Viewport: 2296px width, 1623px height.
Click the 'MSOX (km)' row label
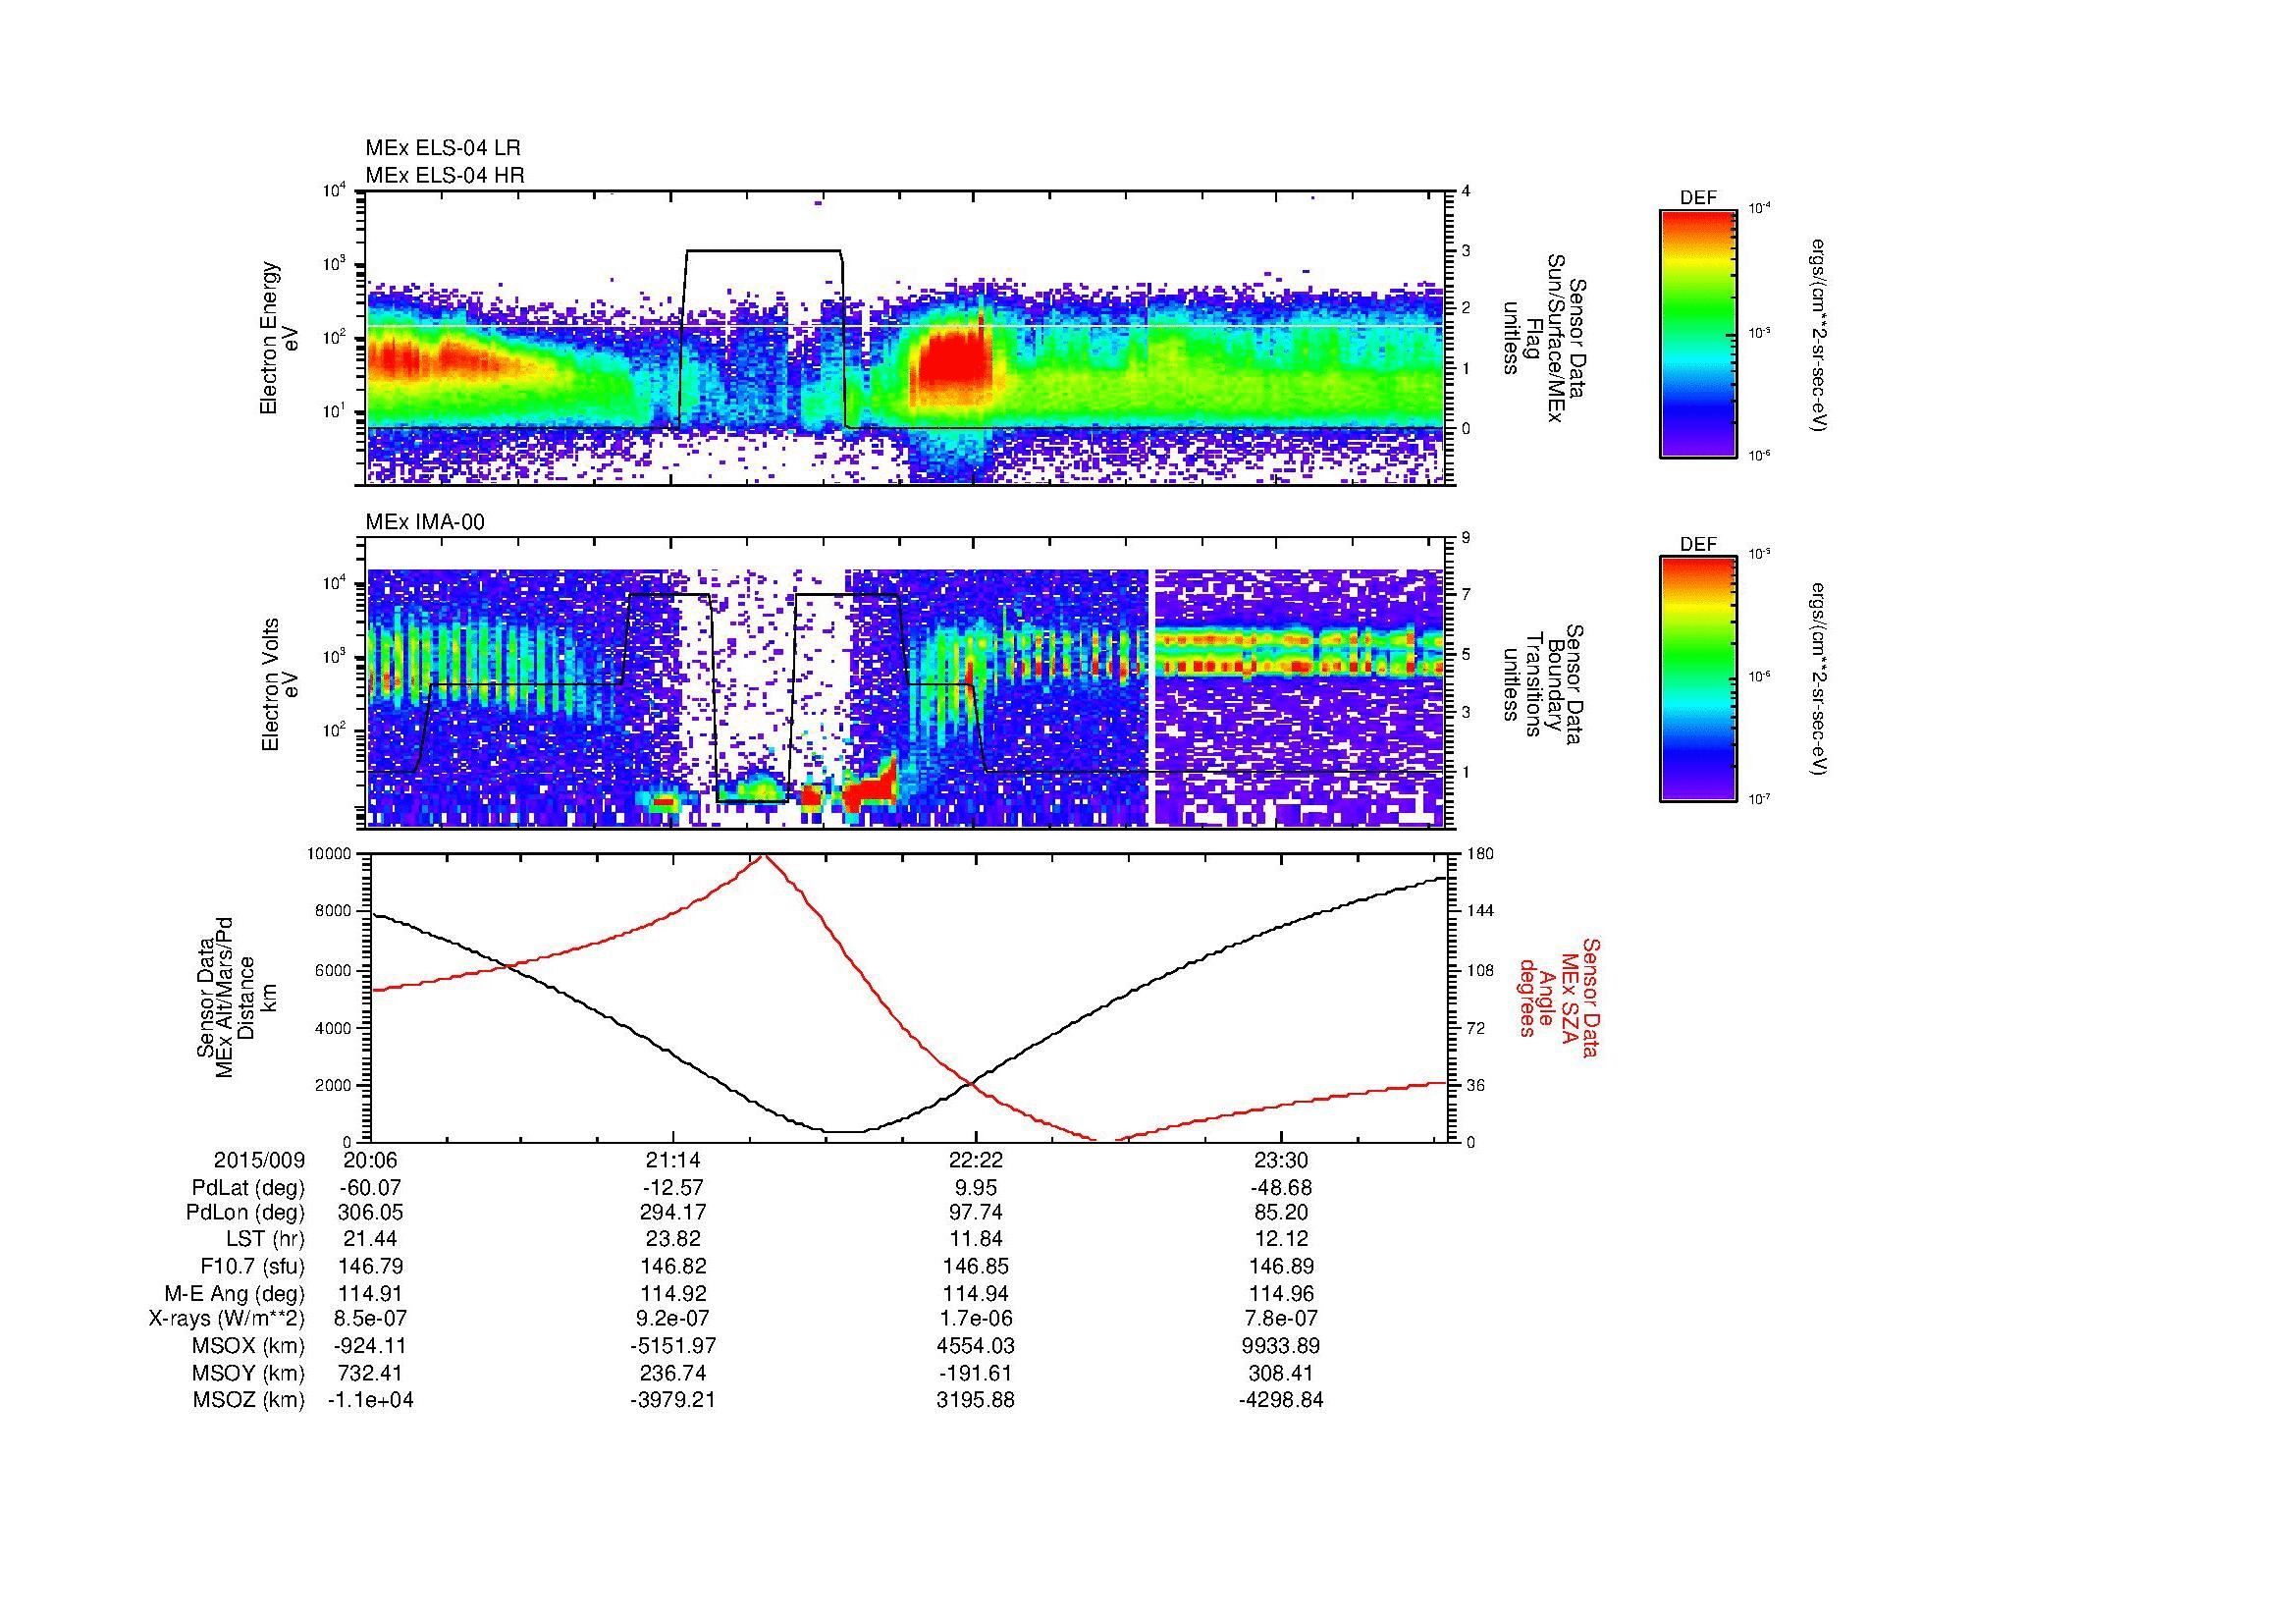pos(248,1346)
